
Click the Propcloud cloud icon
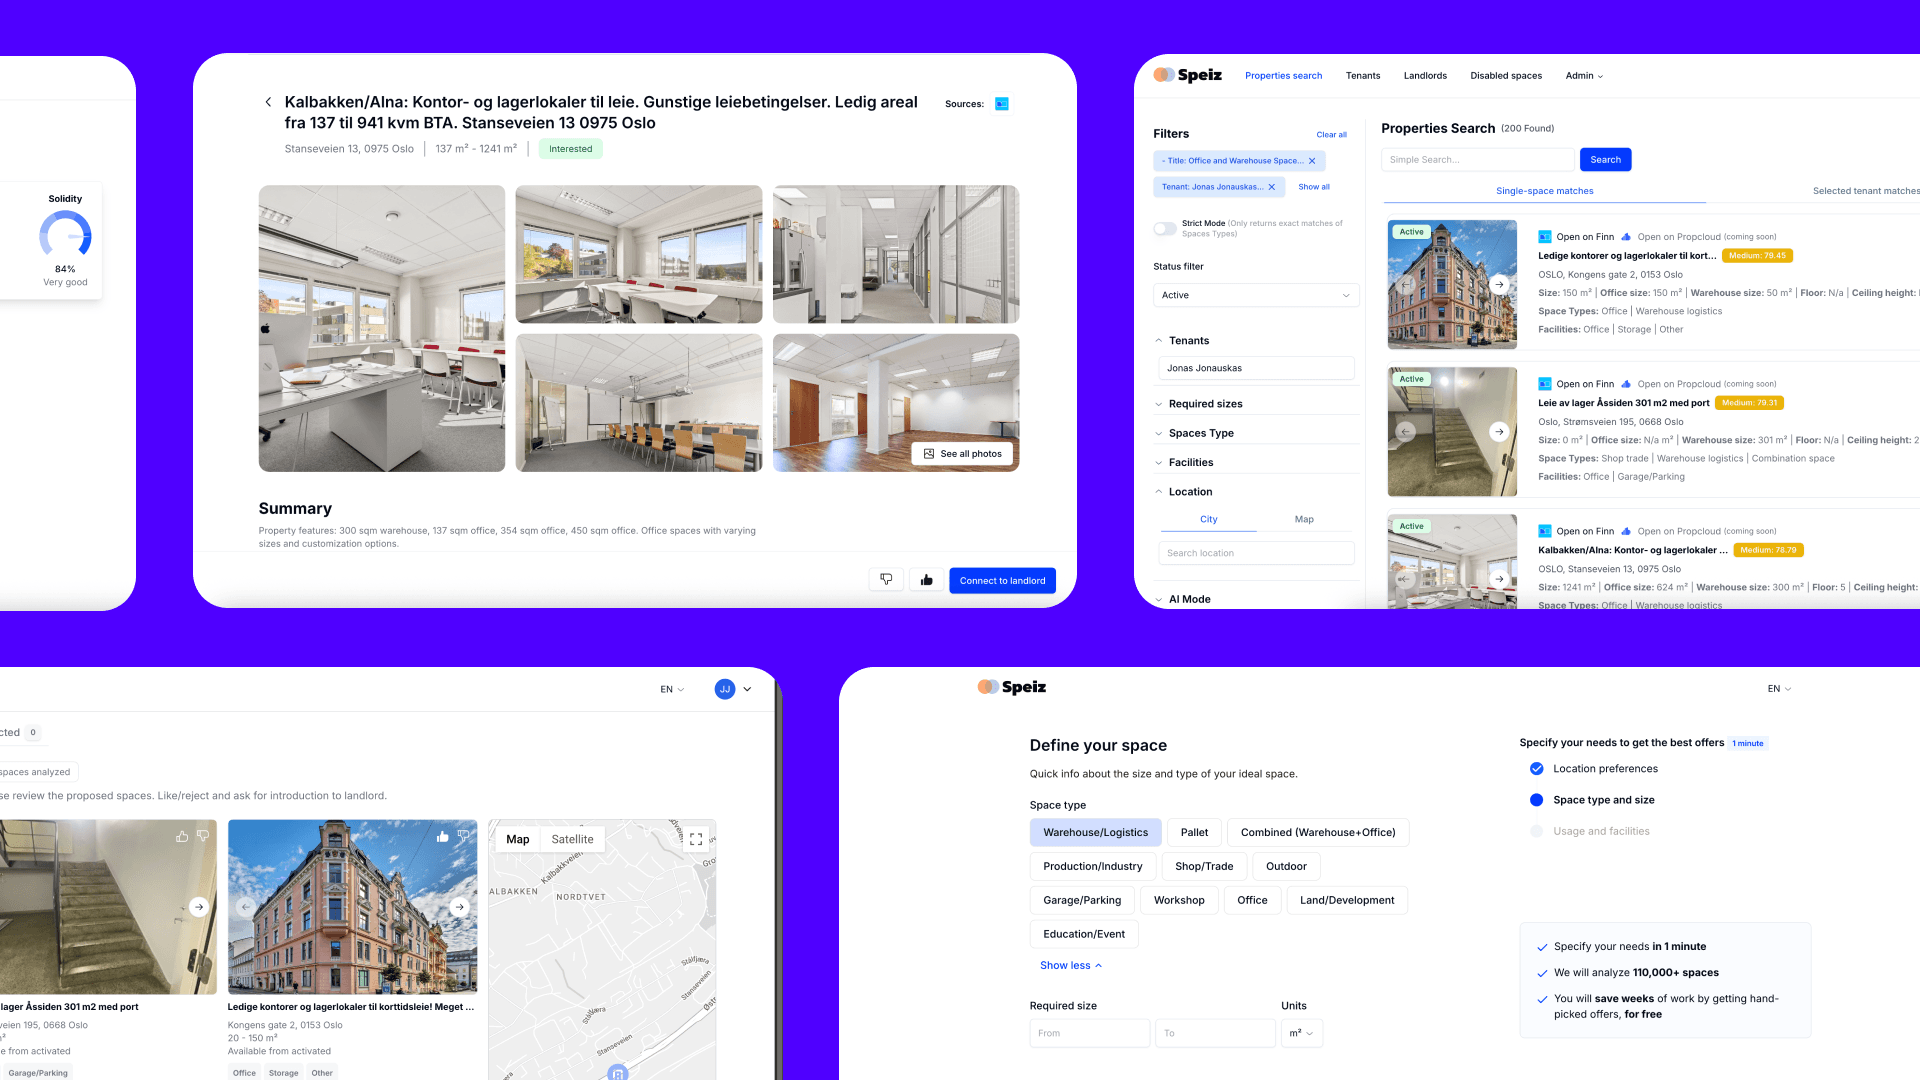click(1626, 237)
